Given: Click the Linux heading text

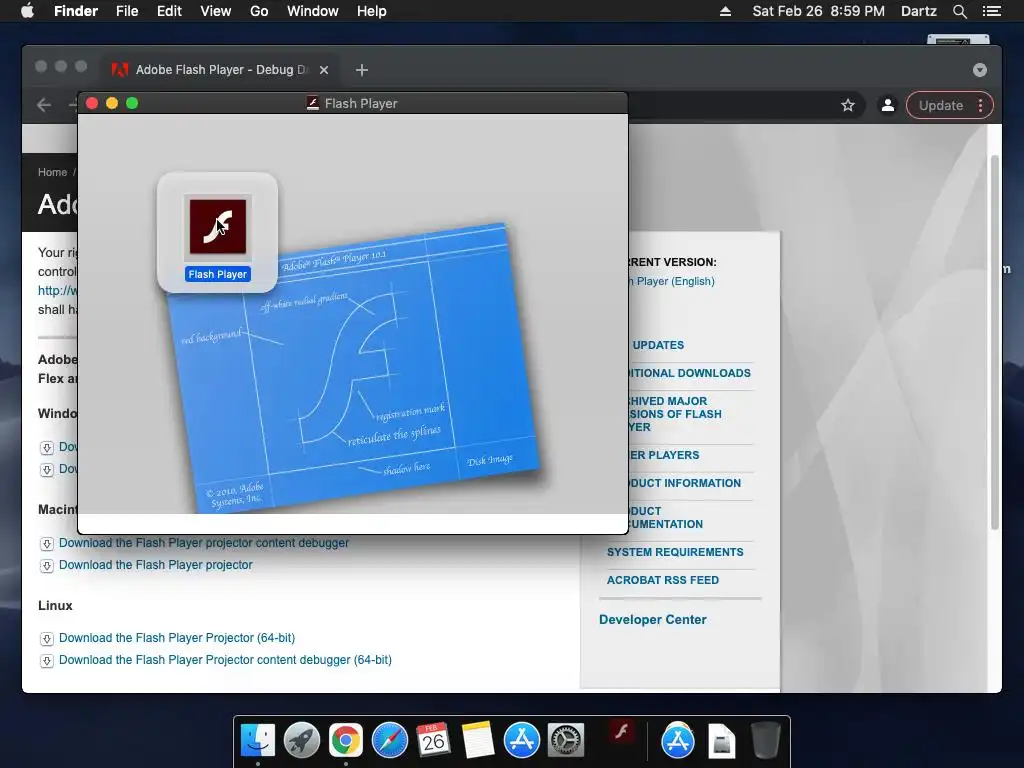Looking at the screenshot, I should [55, 605].
